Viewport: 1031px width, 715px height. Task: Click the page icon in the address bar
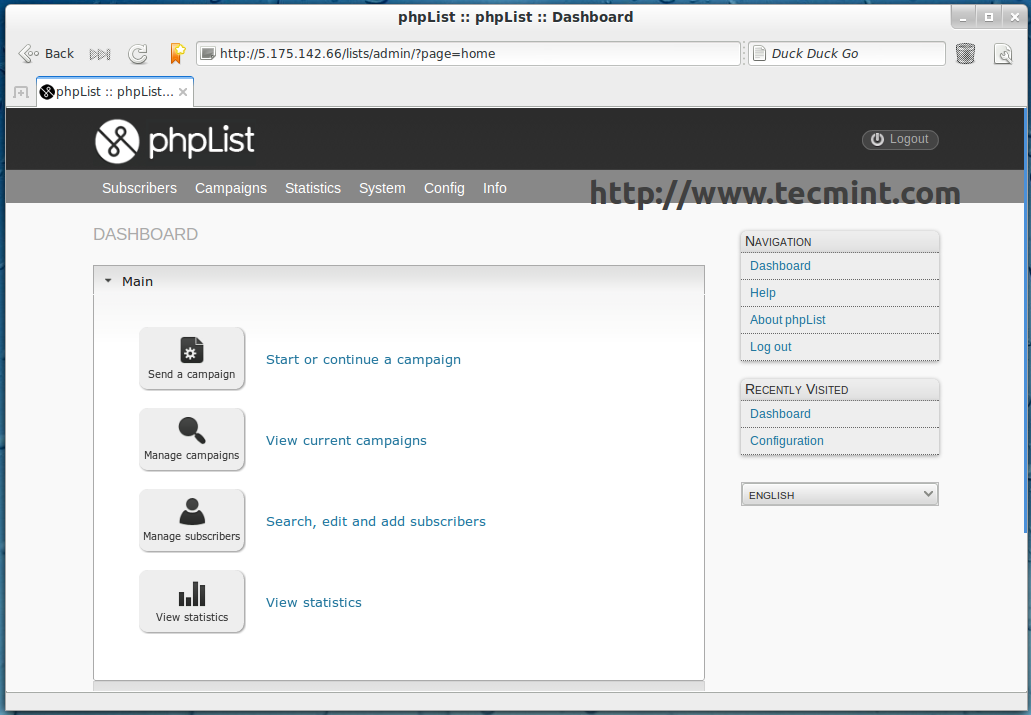click(208, 53)
